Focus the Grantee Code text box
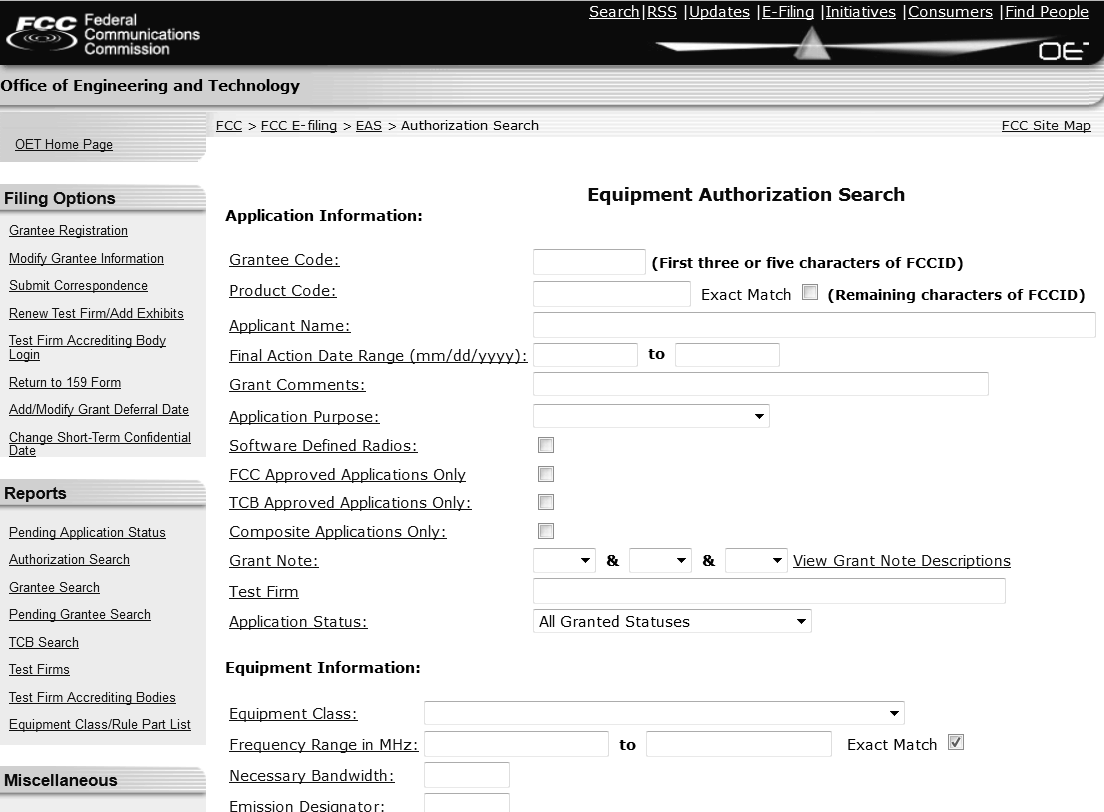Image resolution: width=1104 pixels, height=812 pixels. click(589, 262)
